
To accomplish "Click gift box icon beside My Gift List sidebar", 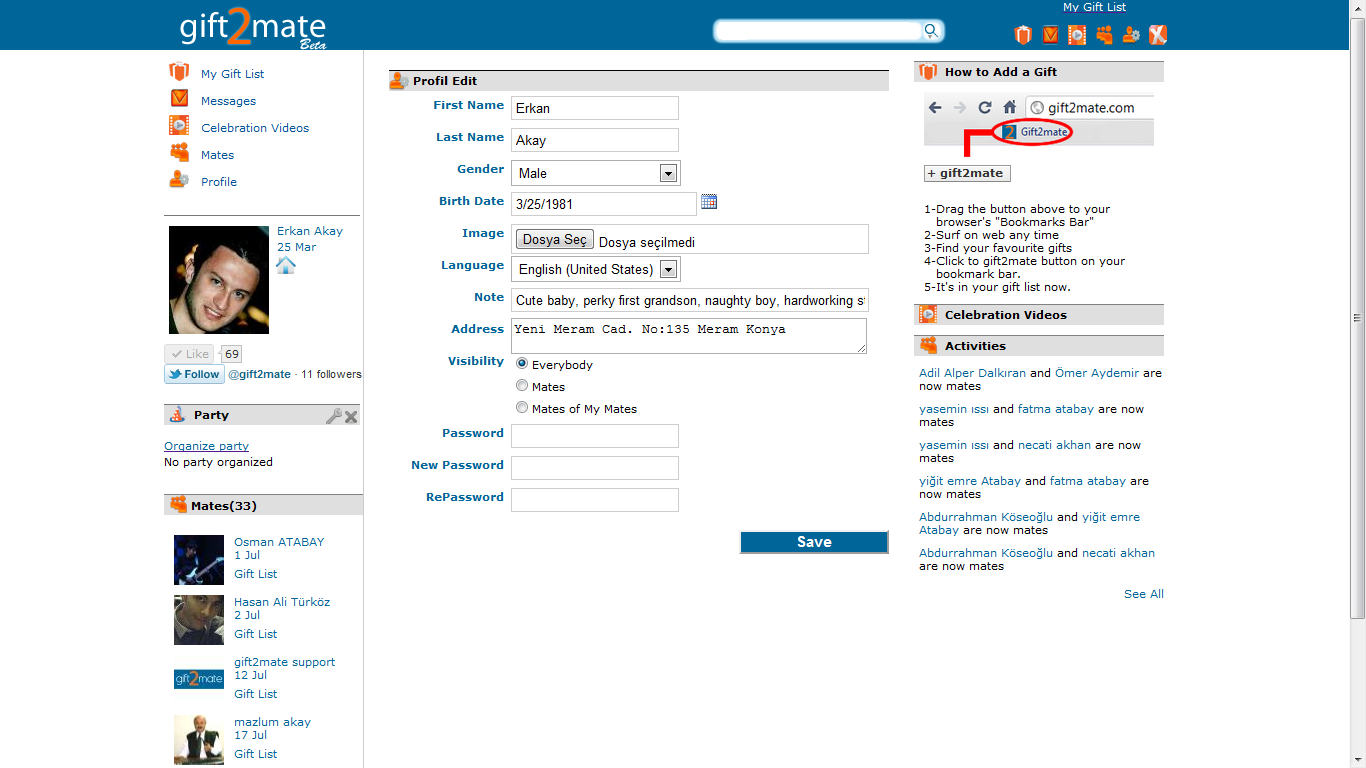I will point(179,73).
